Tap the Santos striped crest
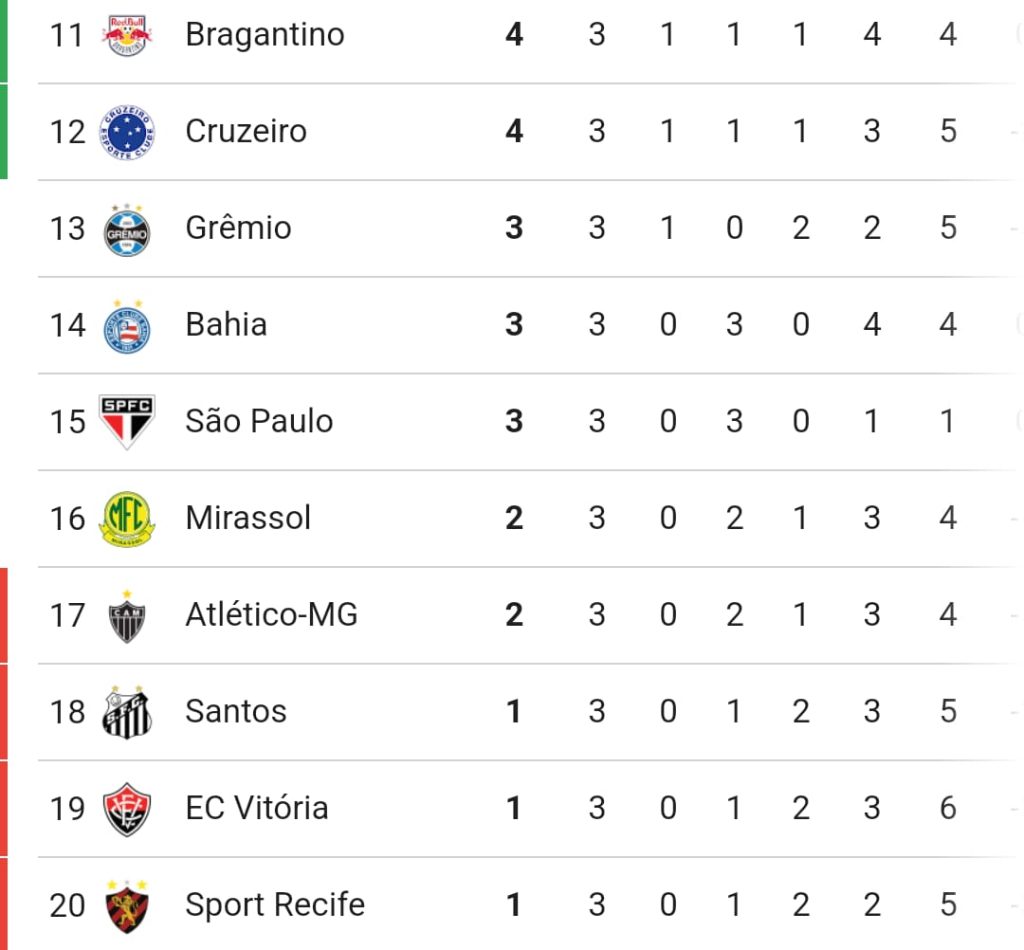 127,712
